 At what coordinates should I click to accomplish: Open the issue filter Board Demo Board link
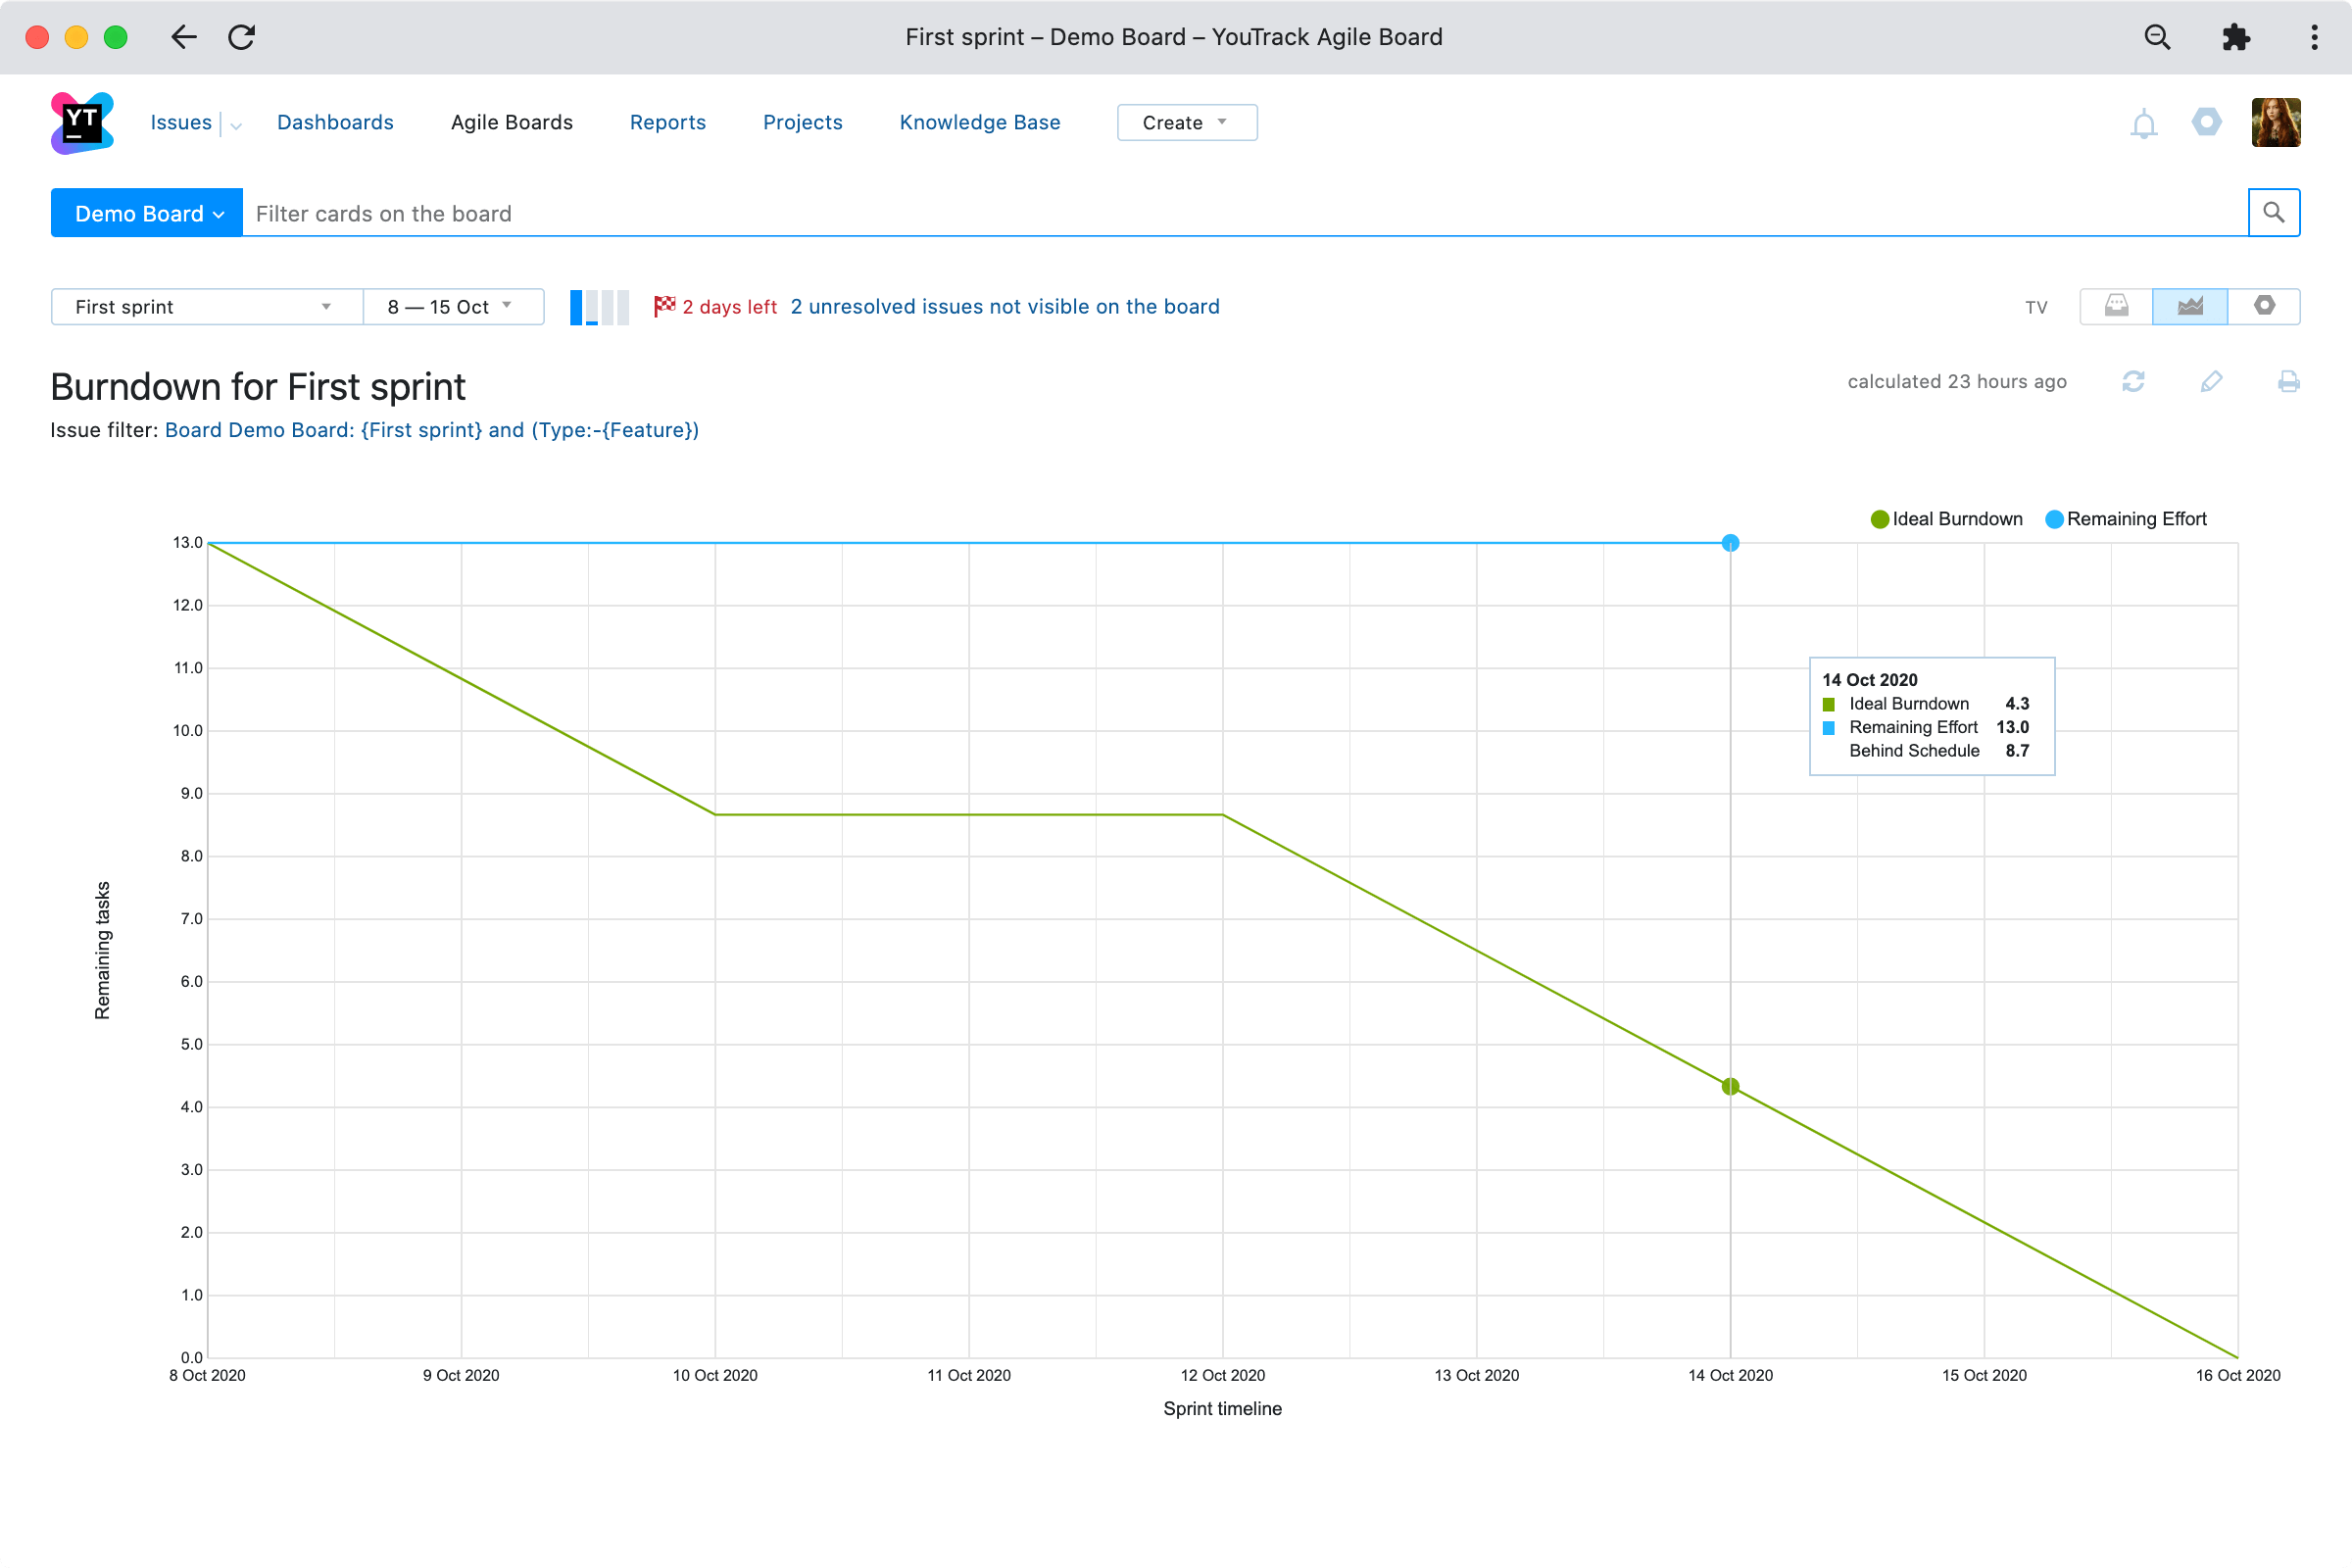(431, 430)
